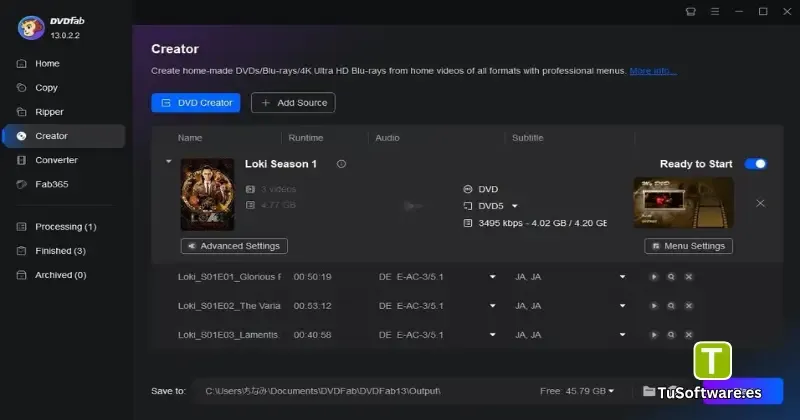Click the 00:40:58 runtime value
The image size is (800, 420).
(x=312, y=335)
